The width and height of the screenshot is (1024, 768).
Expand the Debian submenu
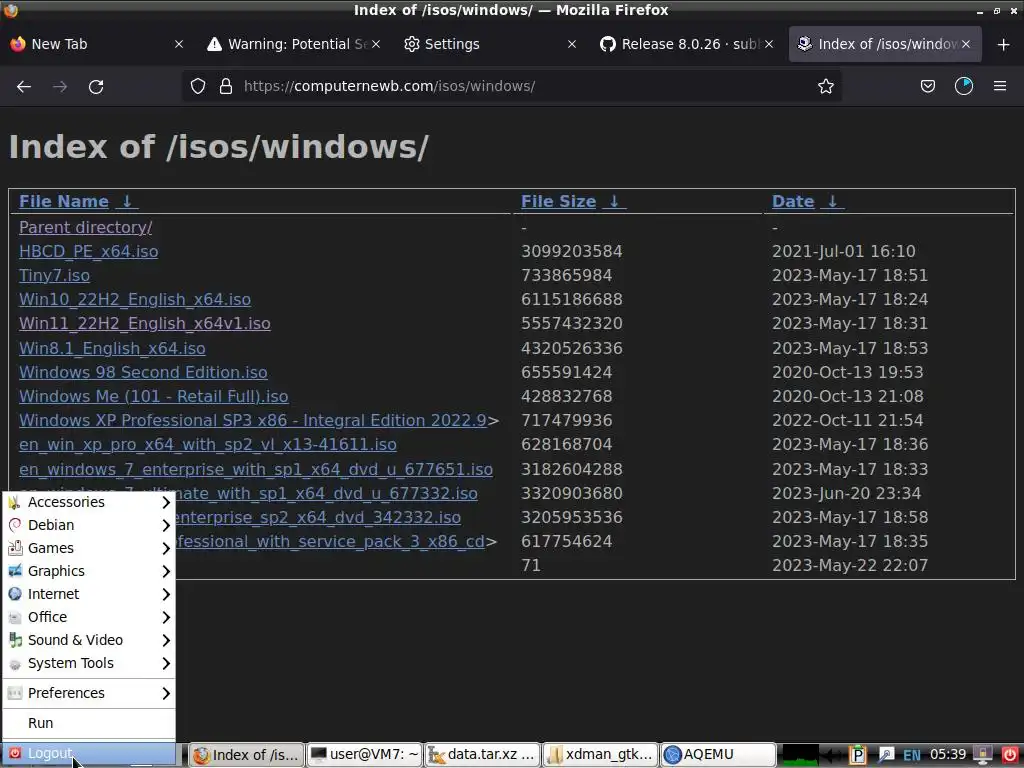tap(89, 525)
